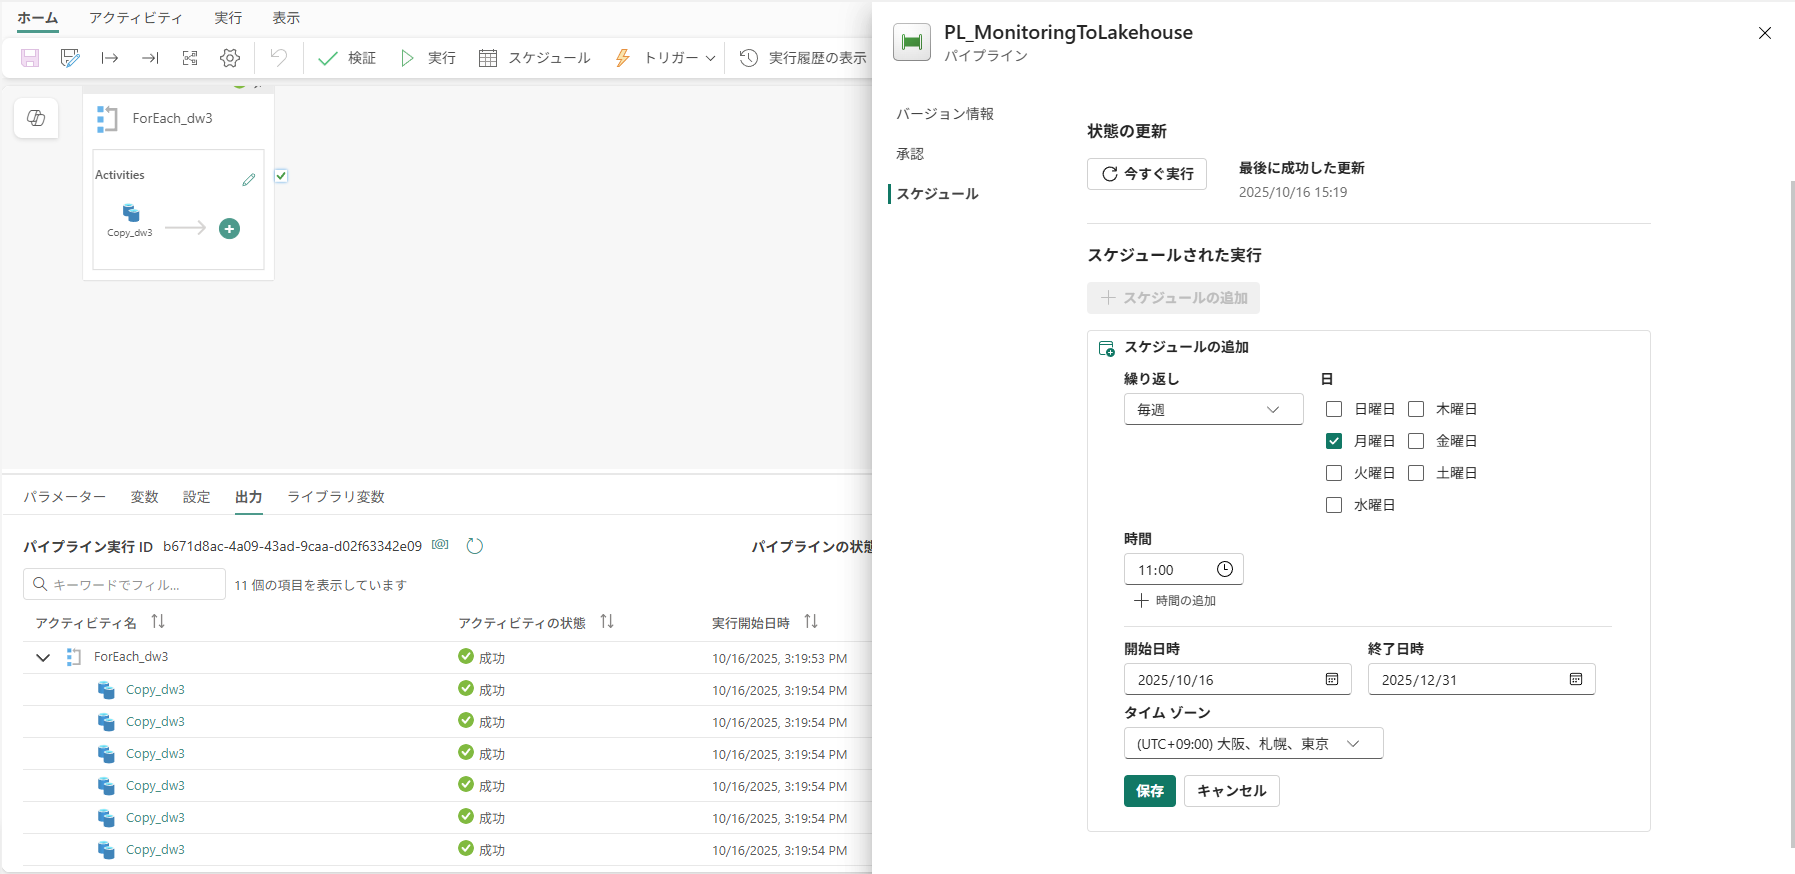Select the ForEach_dw3 activity icon
The width and height of the screenshot is (1795, 874).
pyautogui.click(x=107, y=119)
